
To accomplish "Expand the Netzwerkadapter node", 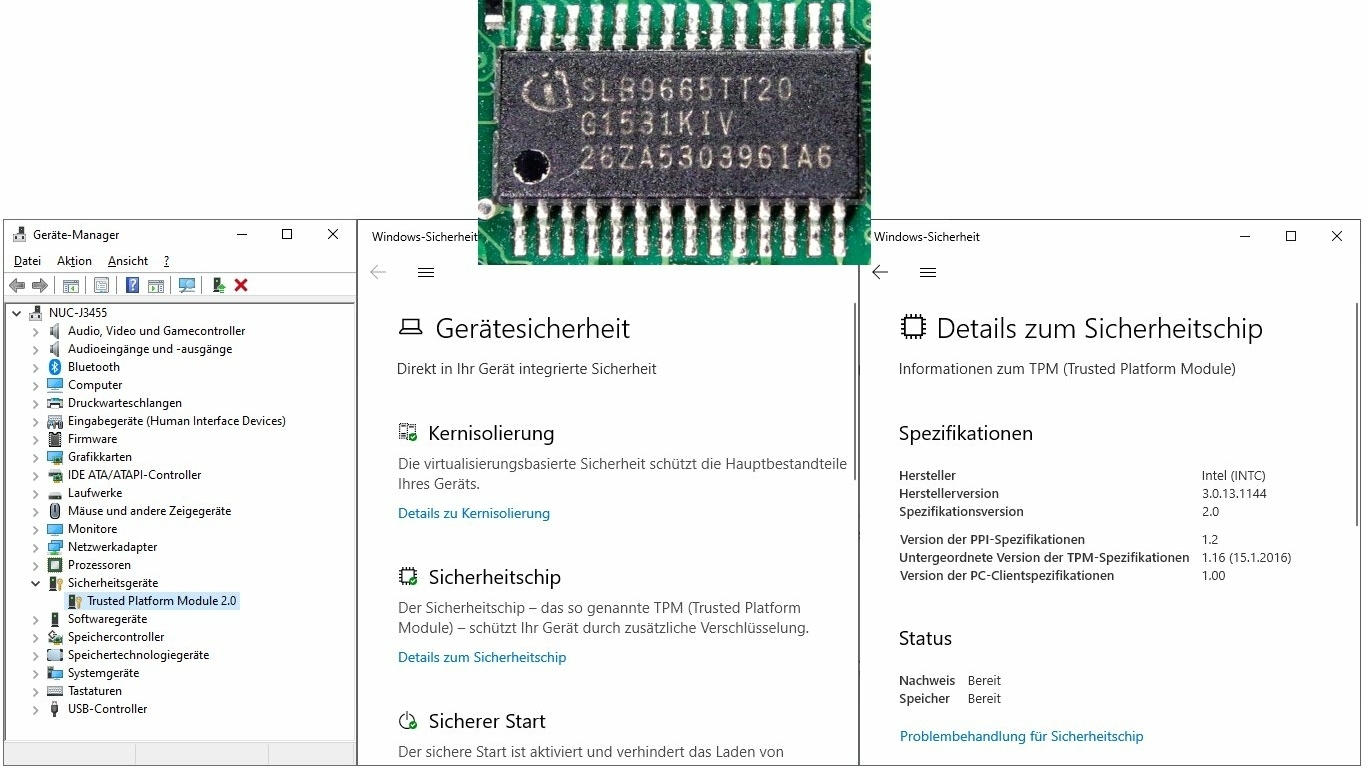I will click(x=36, y=547).
